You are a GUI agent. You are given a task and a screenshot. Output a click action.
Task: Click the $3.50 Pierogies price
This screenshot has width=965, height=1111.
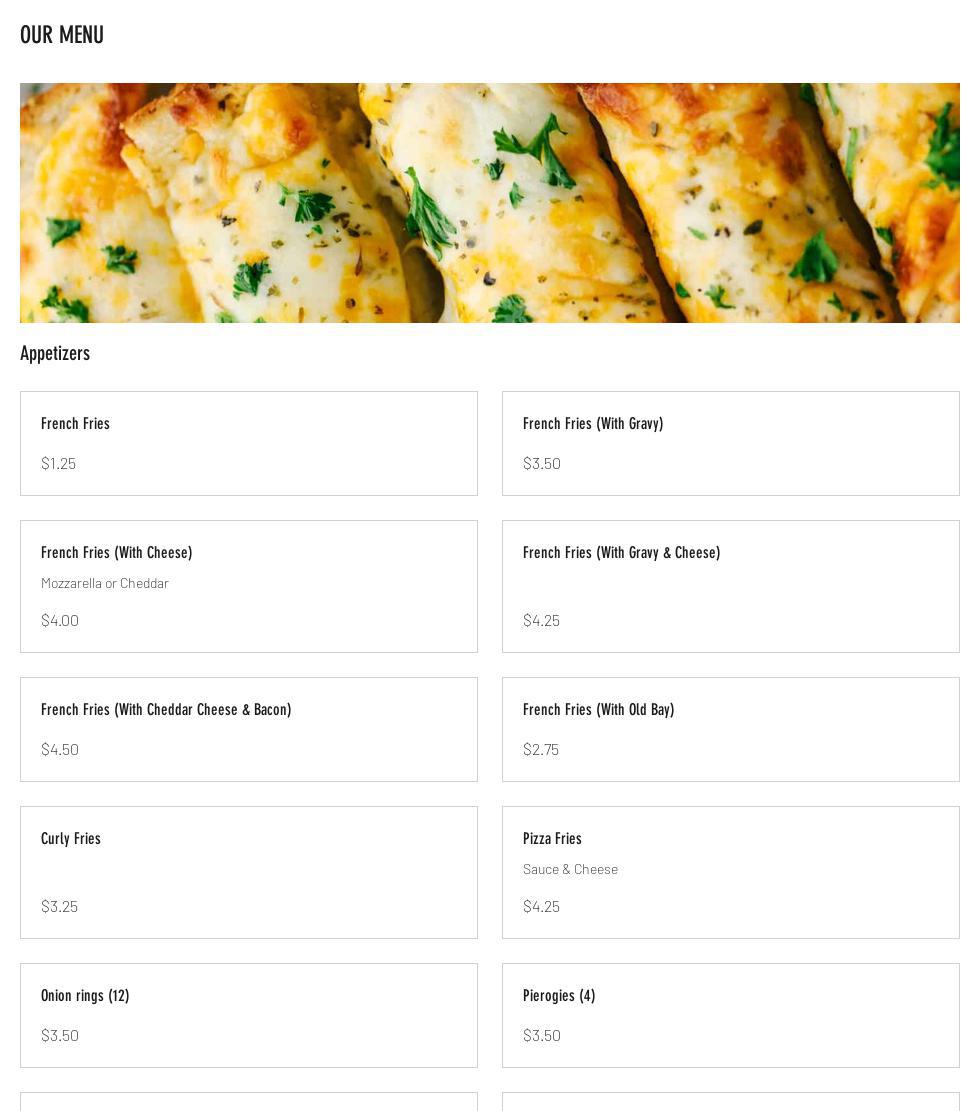pyautogui.click(x=541, y=1035)
